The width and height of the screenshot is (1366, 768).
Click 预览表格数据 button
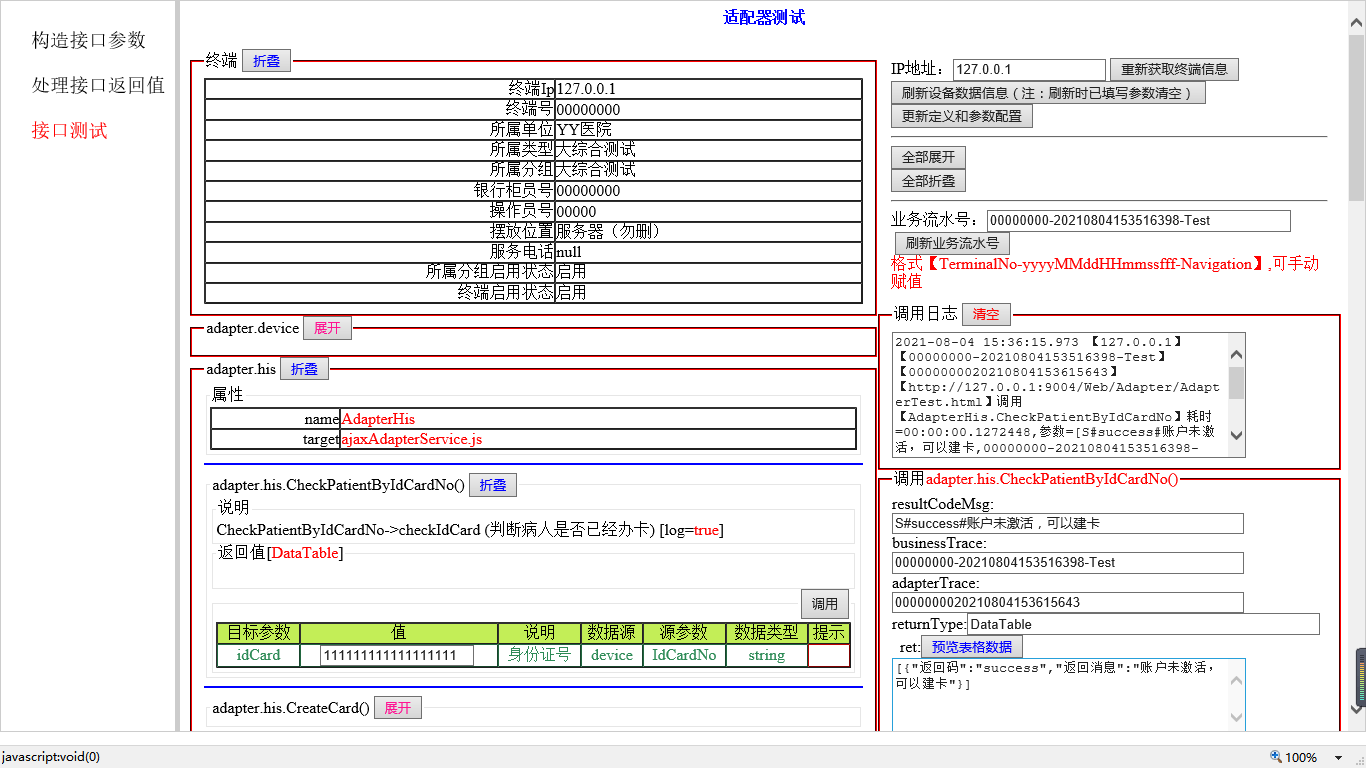coord(972,647)
